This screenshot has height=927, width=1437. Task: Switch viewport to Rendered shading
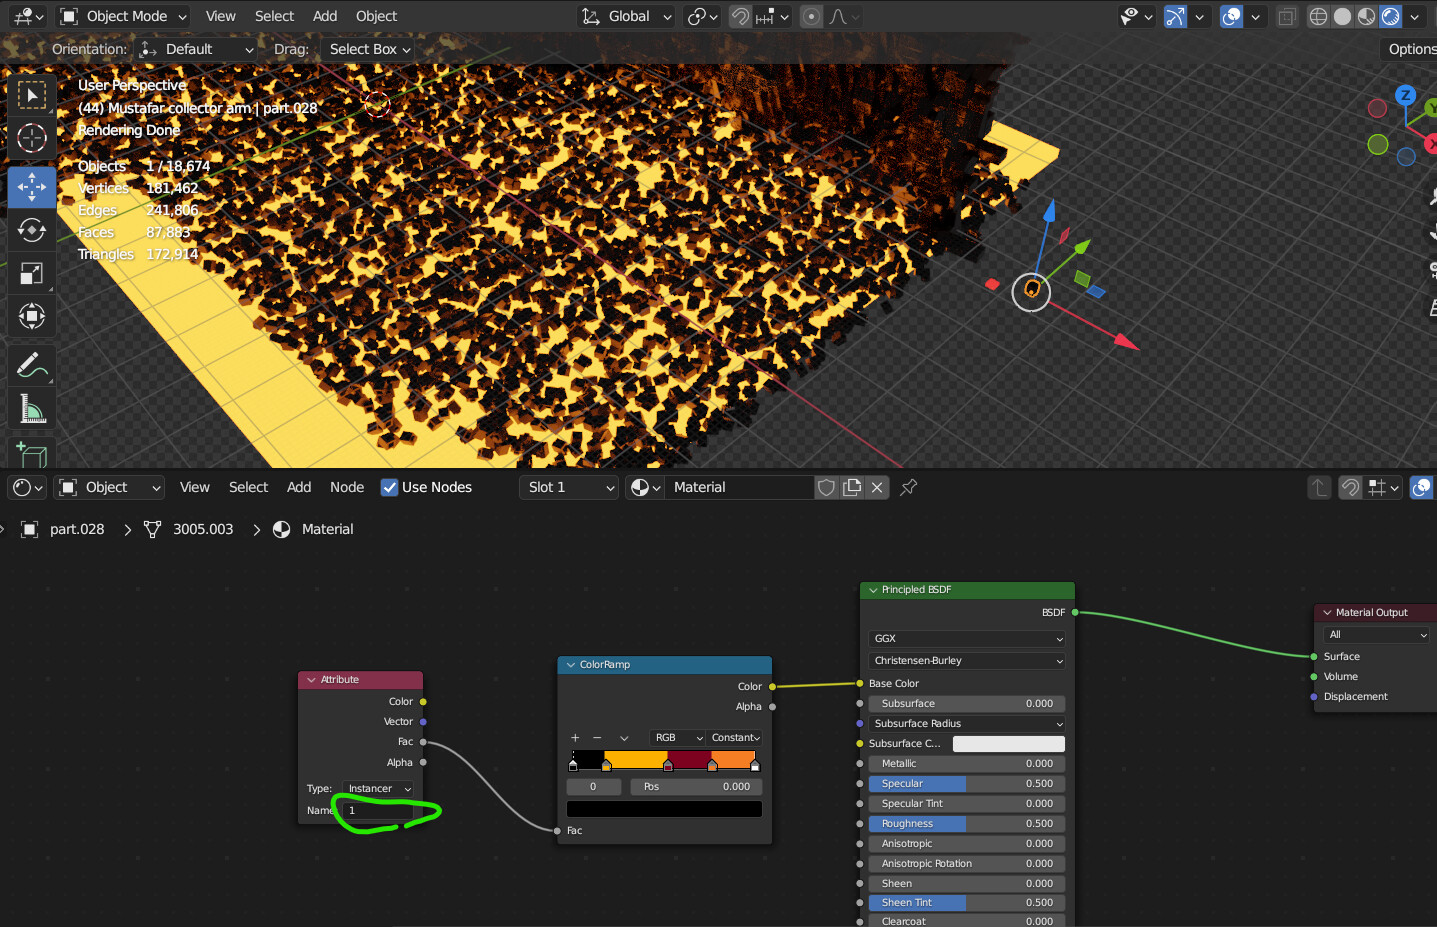coord(1390,16)
